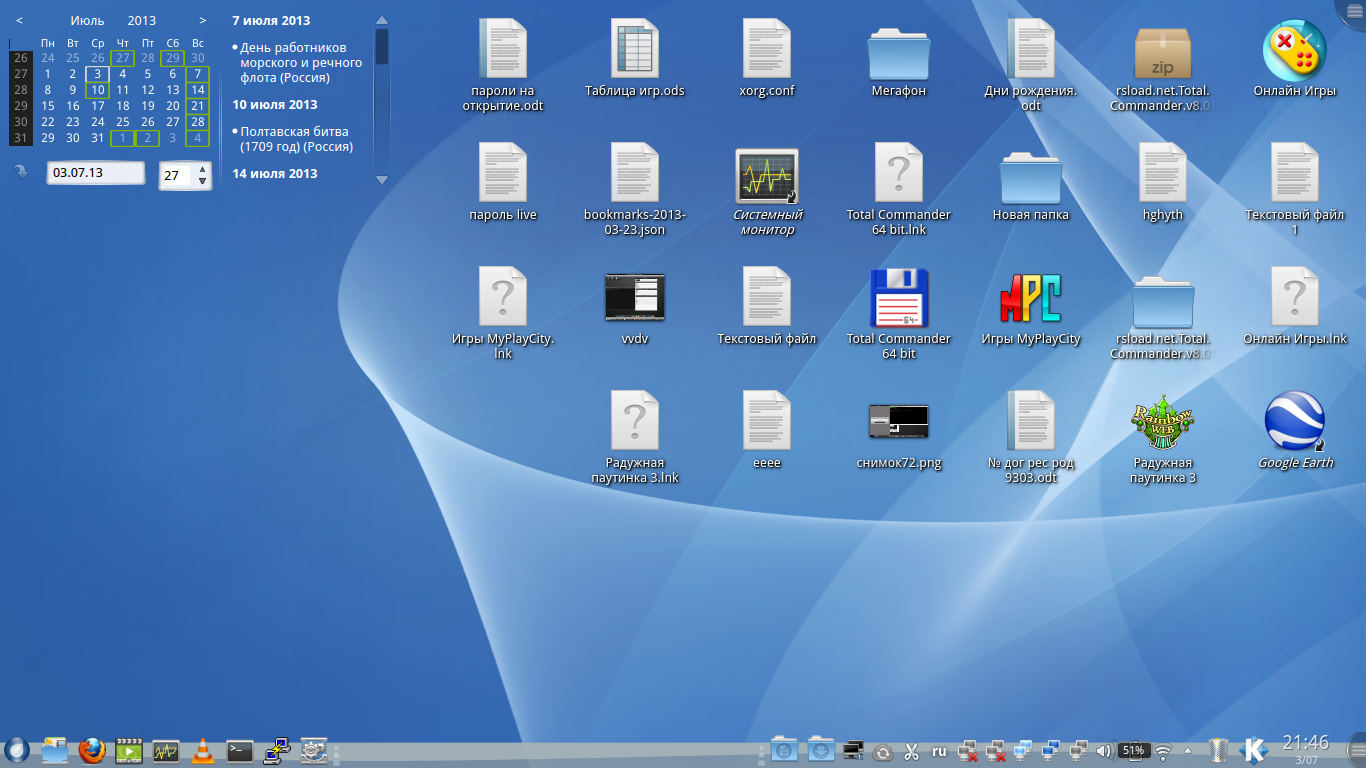Open the Системный монитор desktop shortcut
1366x768 pixels.
[x=766, y=175]
